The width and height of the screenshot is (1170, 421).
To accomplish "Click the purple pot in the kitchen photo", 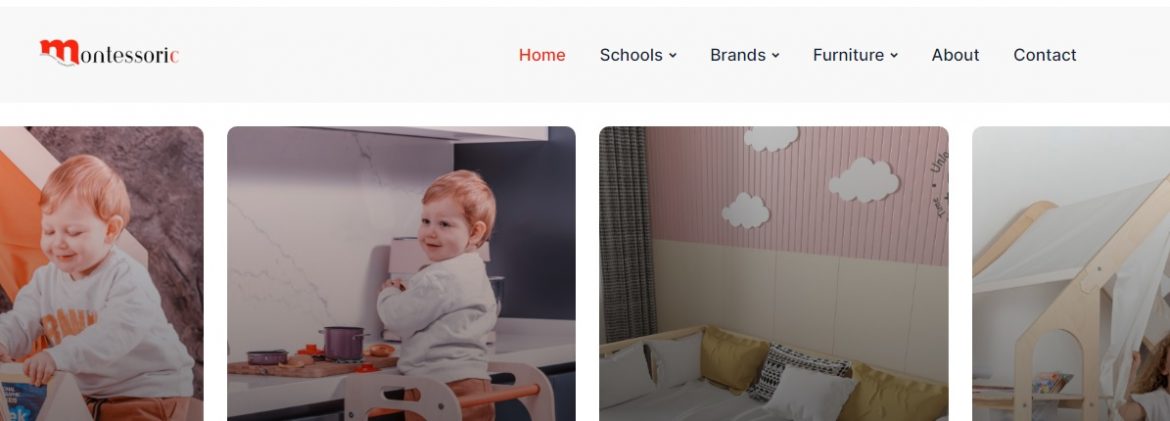I will 343,343.
